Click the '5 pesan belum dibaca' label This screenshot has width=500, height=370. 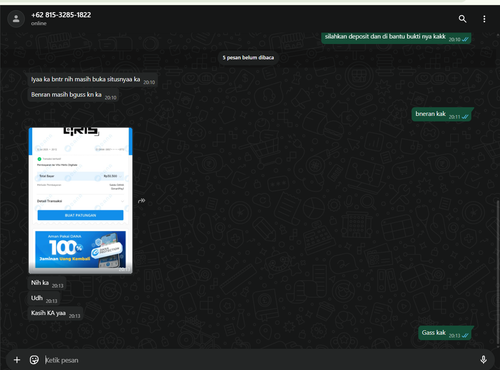(x=248, y=58)
